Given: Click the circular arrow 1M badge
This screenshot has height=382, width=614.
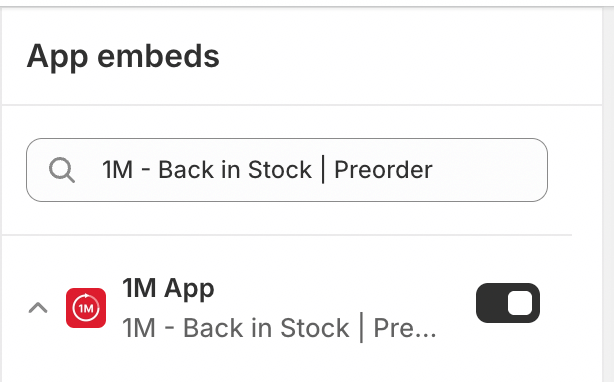Looking at the screenshot, I should pos(86,308).
